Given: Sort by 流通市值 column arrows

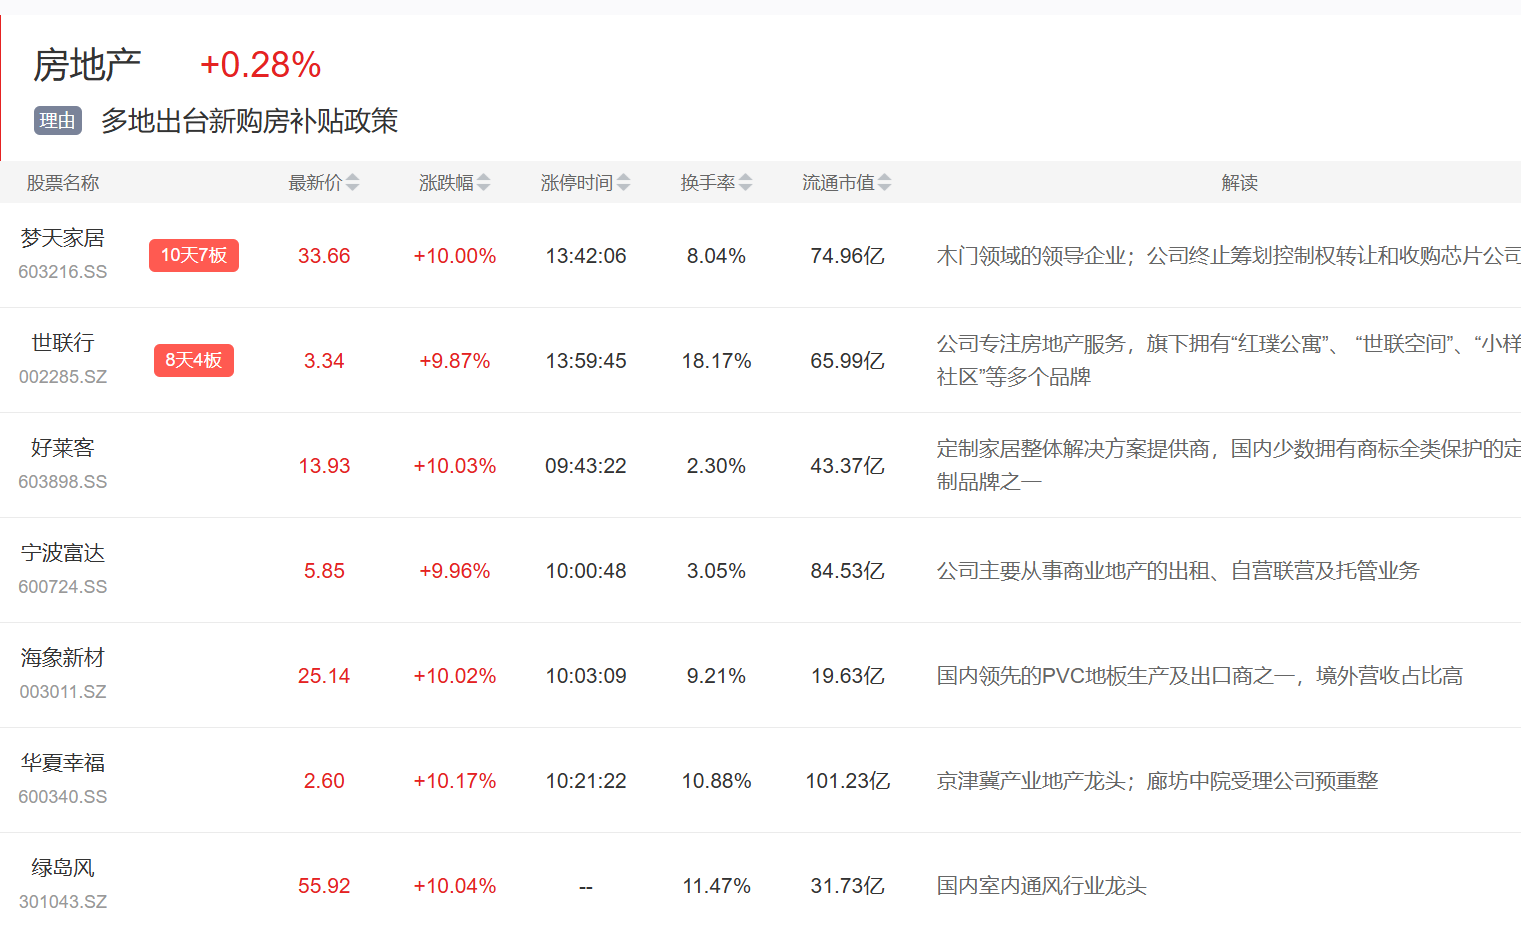Looking at the screenshot, I should point(884,183).
